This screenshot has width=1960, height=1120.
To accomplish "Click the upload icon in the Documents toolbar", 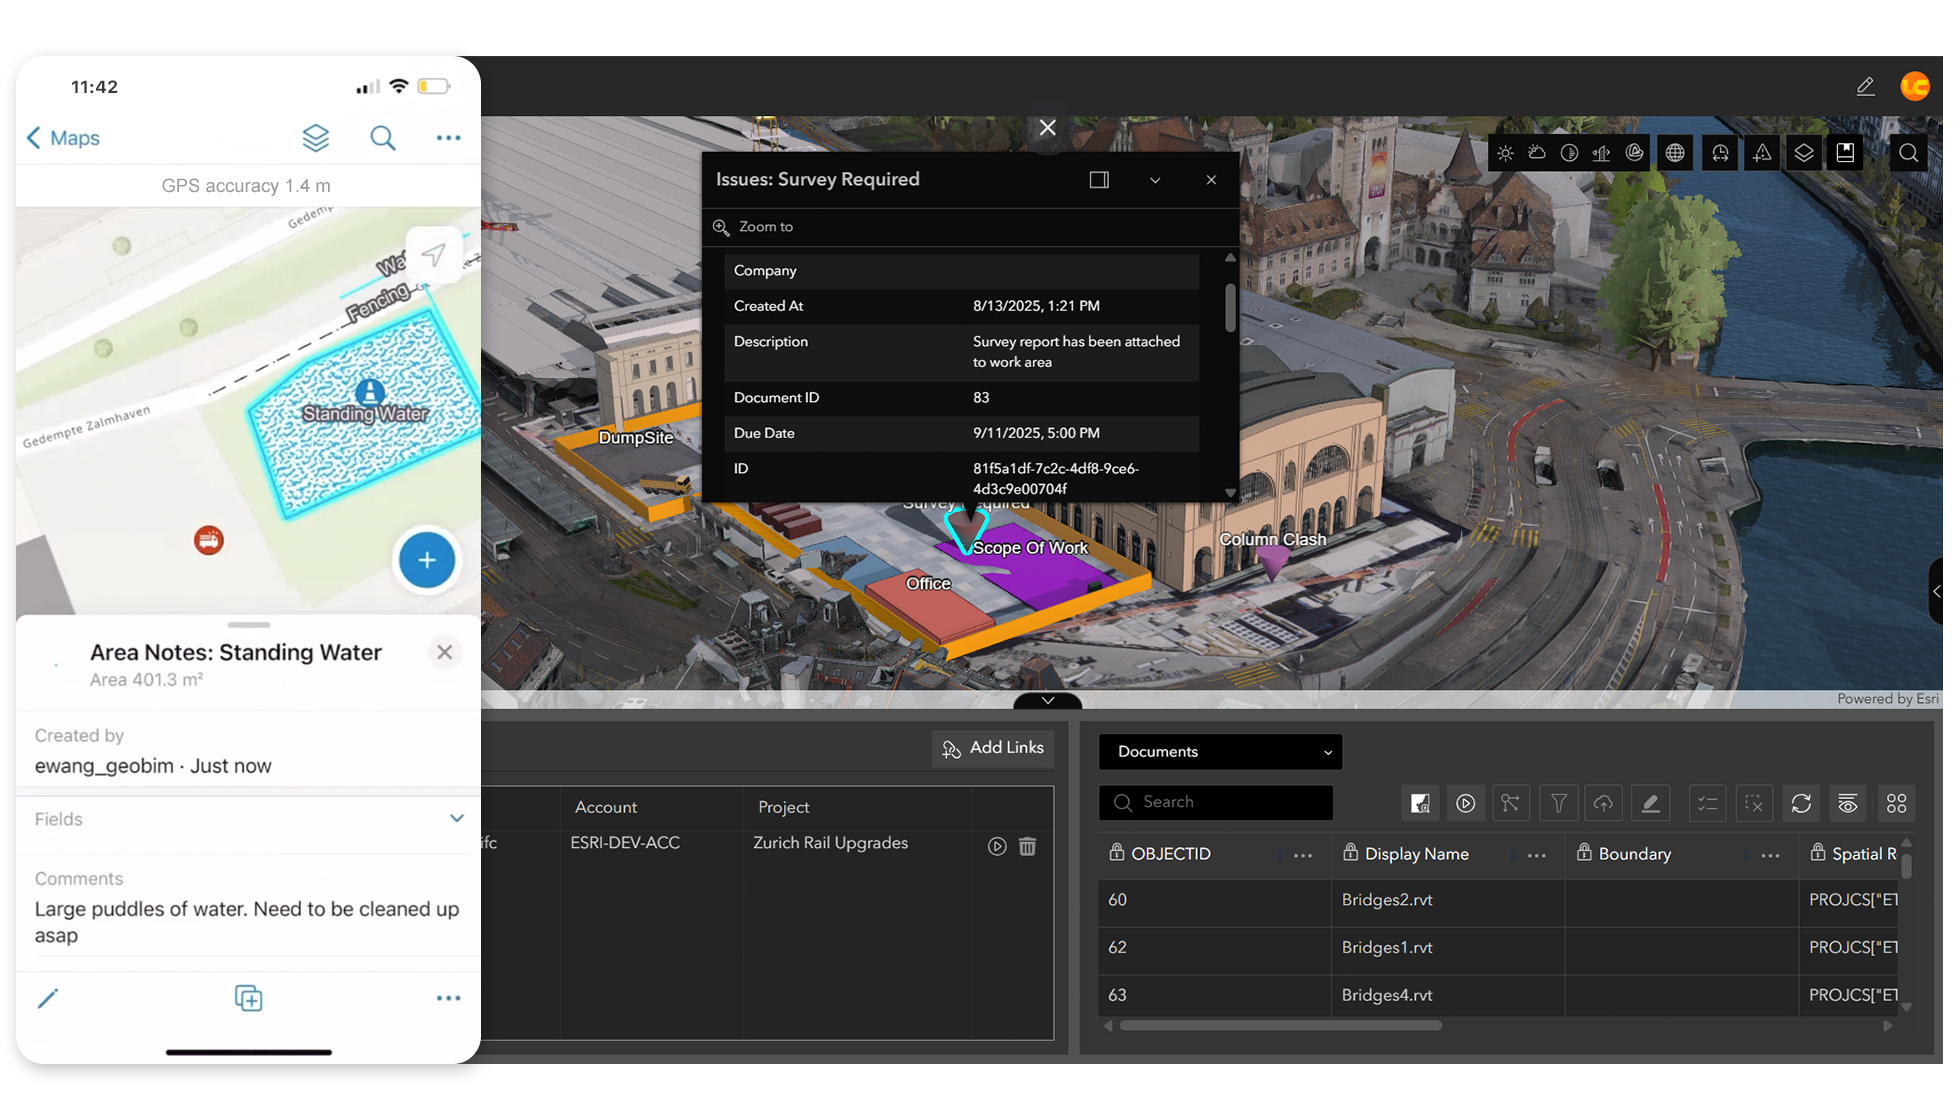I will coord(1603,803).
